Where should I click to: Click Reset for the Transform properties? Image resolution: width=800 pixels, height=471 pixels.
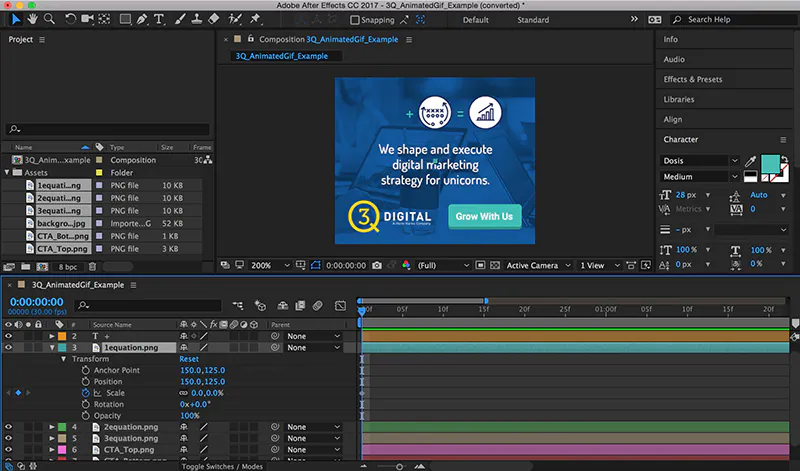189,359
